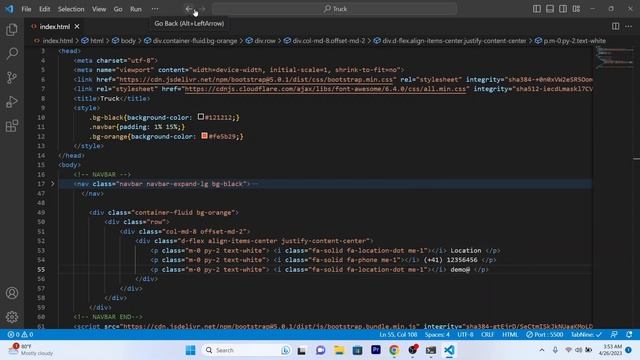Toggle the Primary Side Bar layout
The width and height of the screenshot is (640, 360).
pos(537,9)
